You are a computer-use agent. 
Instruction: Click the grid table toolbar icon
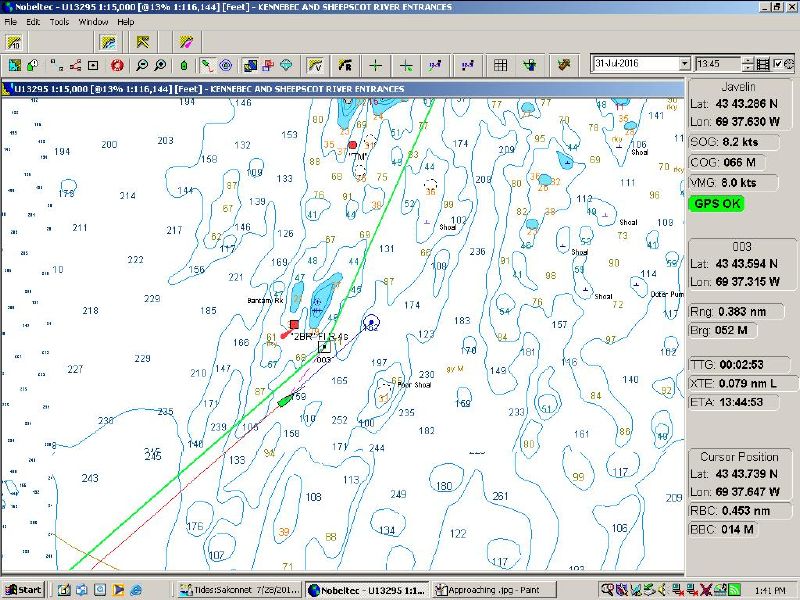[x=501, y=66]
